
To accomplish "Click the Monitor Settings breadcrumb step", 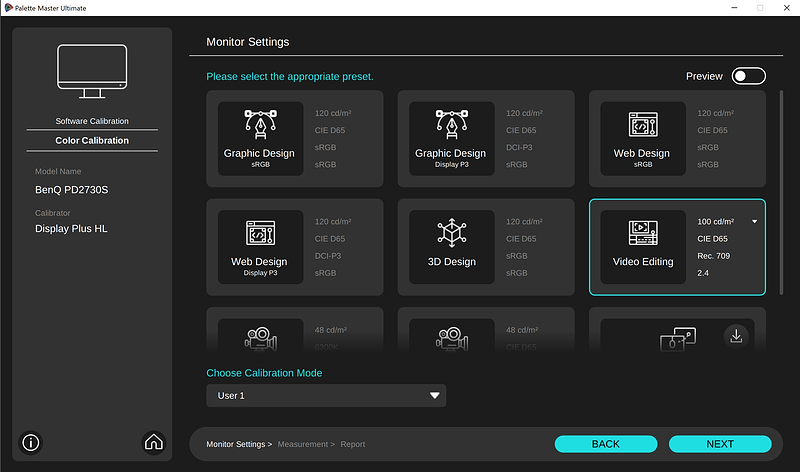I will coord(239,444).
